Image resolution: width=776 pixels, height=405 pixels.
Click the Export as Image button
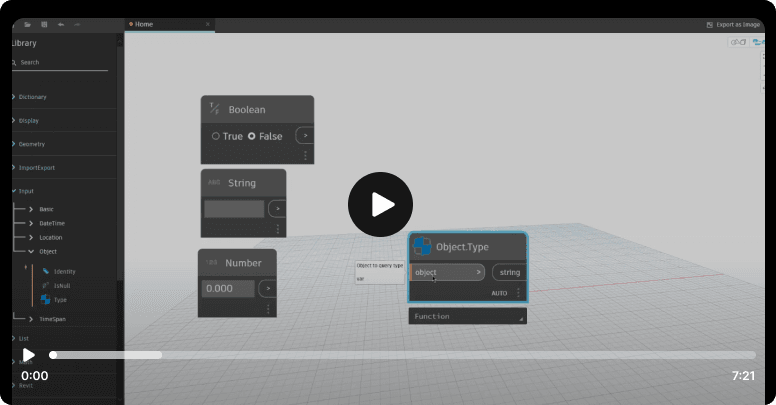[733, 25]
